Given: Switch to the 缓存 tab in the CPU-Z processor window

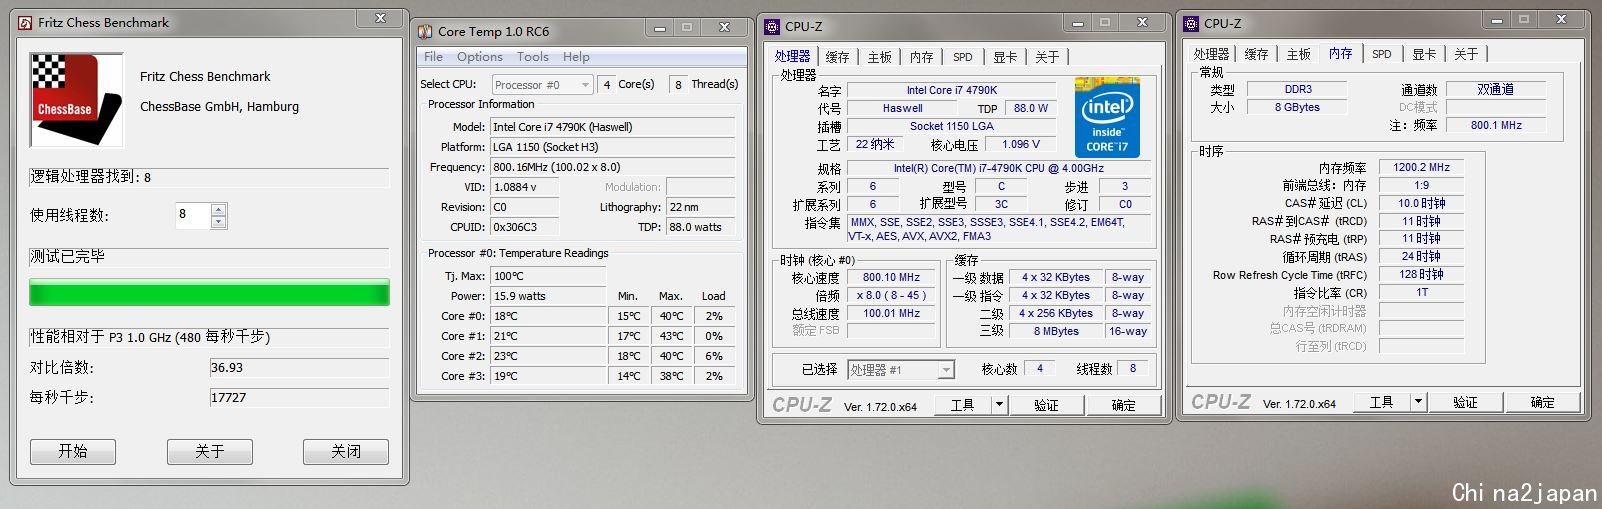Looking at the screenshot, I should tap(837, 57).
